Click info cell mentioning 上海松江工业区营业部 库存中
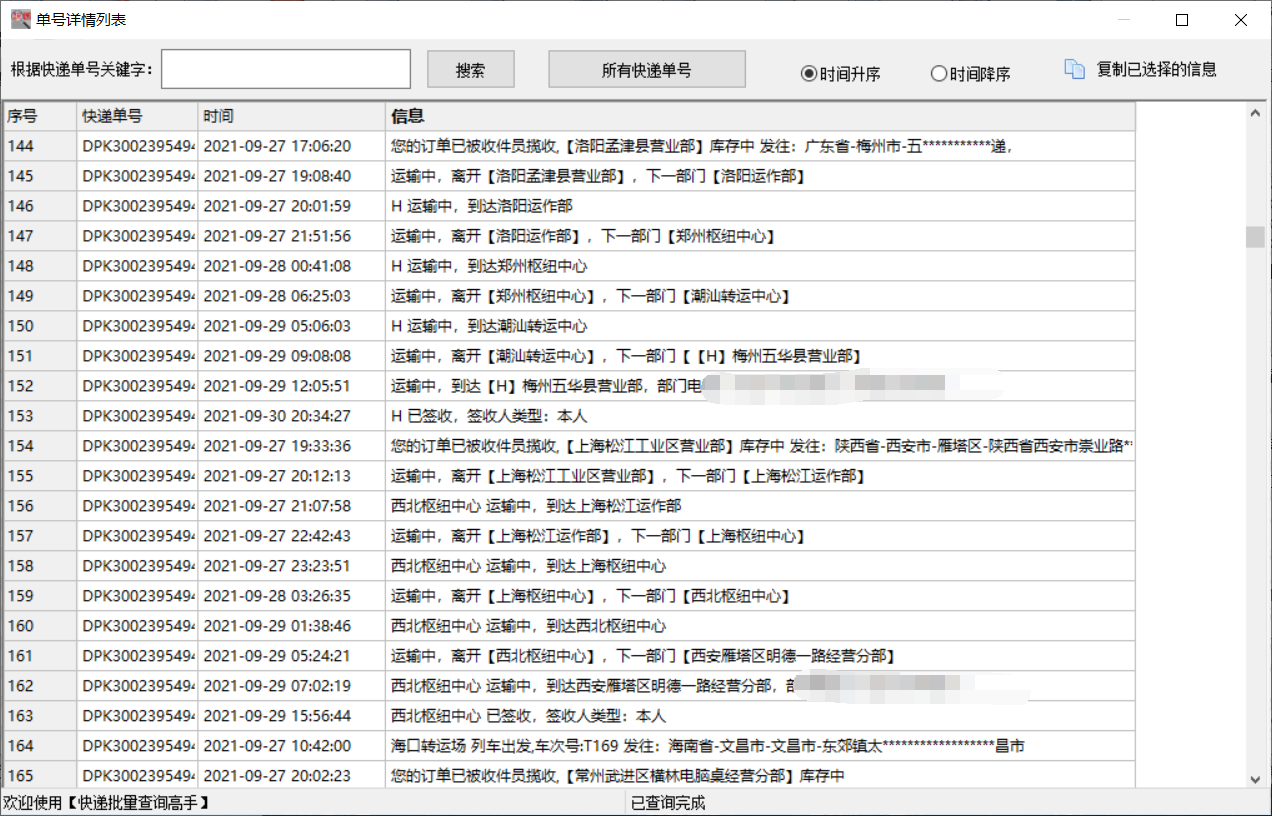Screen dimensions: 1272x816 [761, 446]
